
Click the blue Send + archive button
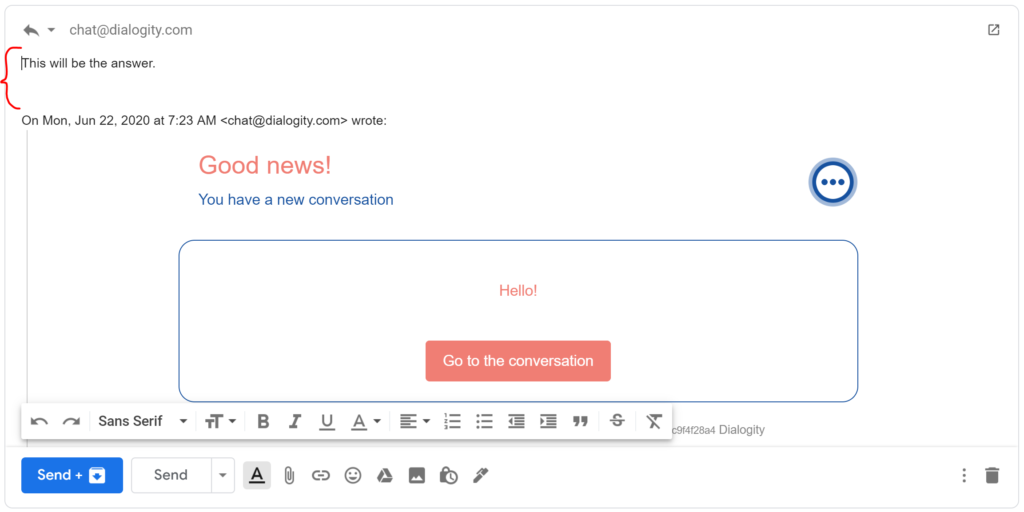coord(72,475)
